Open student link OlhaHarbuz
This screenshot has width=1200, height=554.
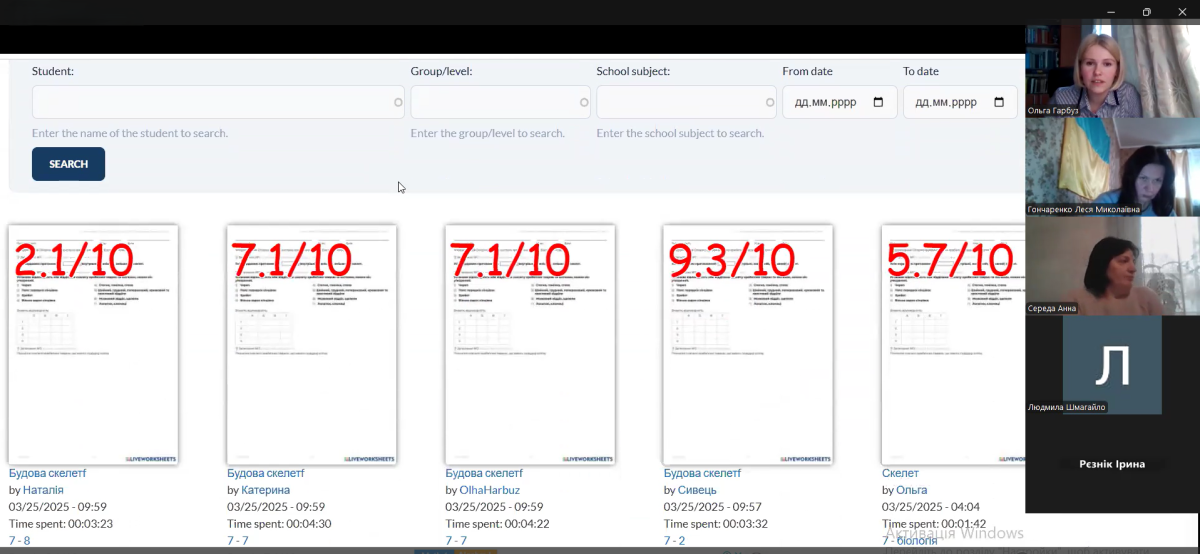[x=488, y=490]
